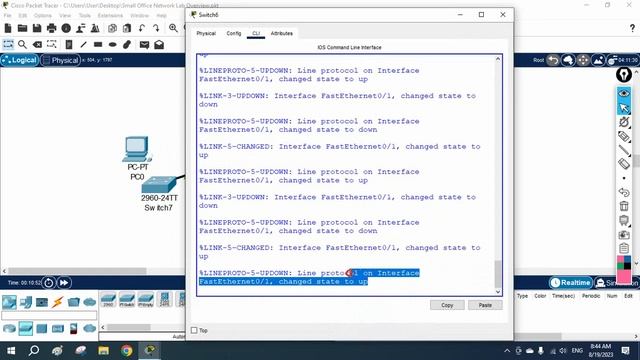Redo the action with the Redo arrow
This screenshot has width=640, height=360.
pyautogui.click(x=156, y=28)
